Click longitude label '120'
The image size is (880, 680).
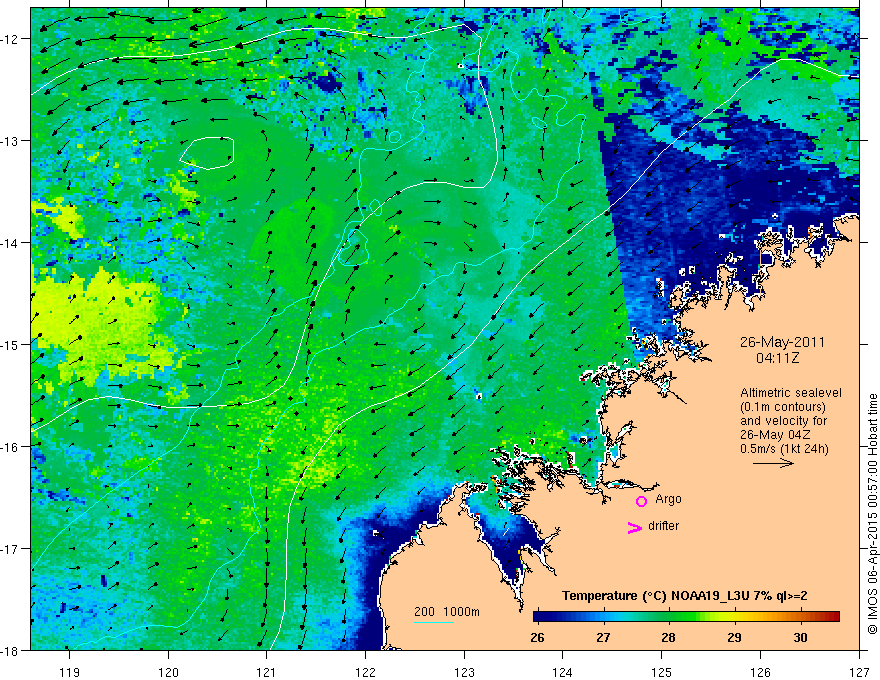coord(168,672)
